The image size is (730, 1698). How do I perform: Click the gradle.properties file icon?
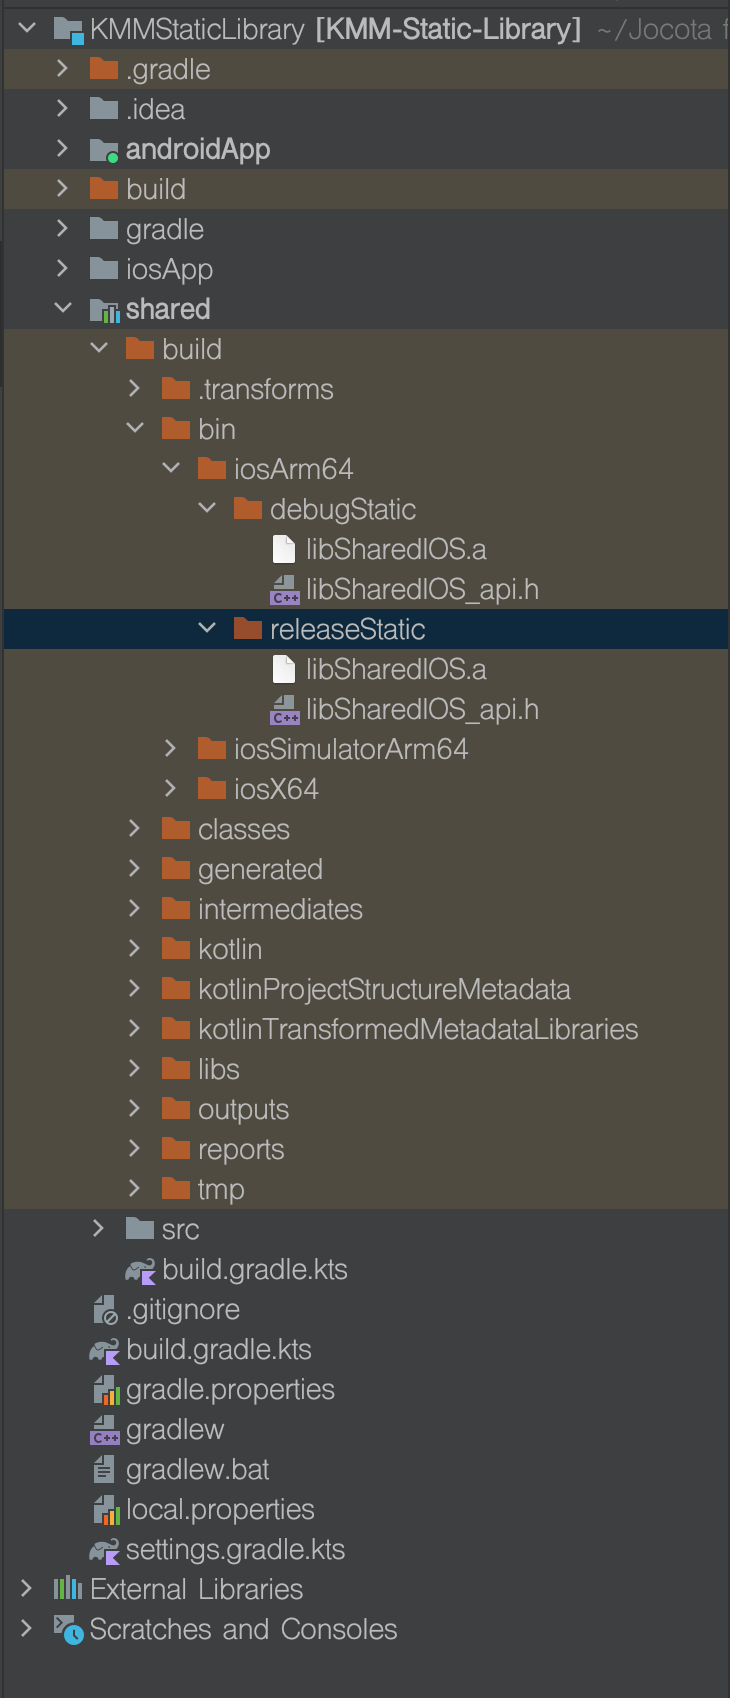point(104,1389)
